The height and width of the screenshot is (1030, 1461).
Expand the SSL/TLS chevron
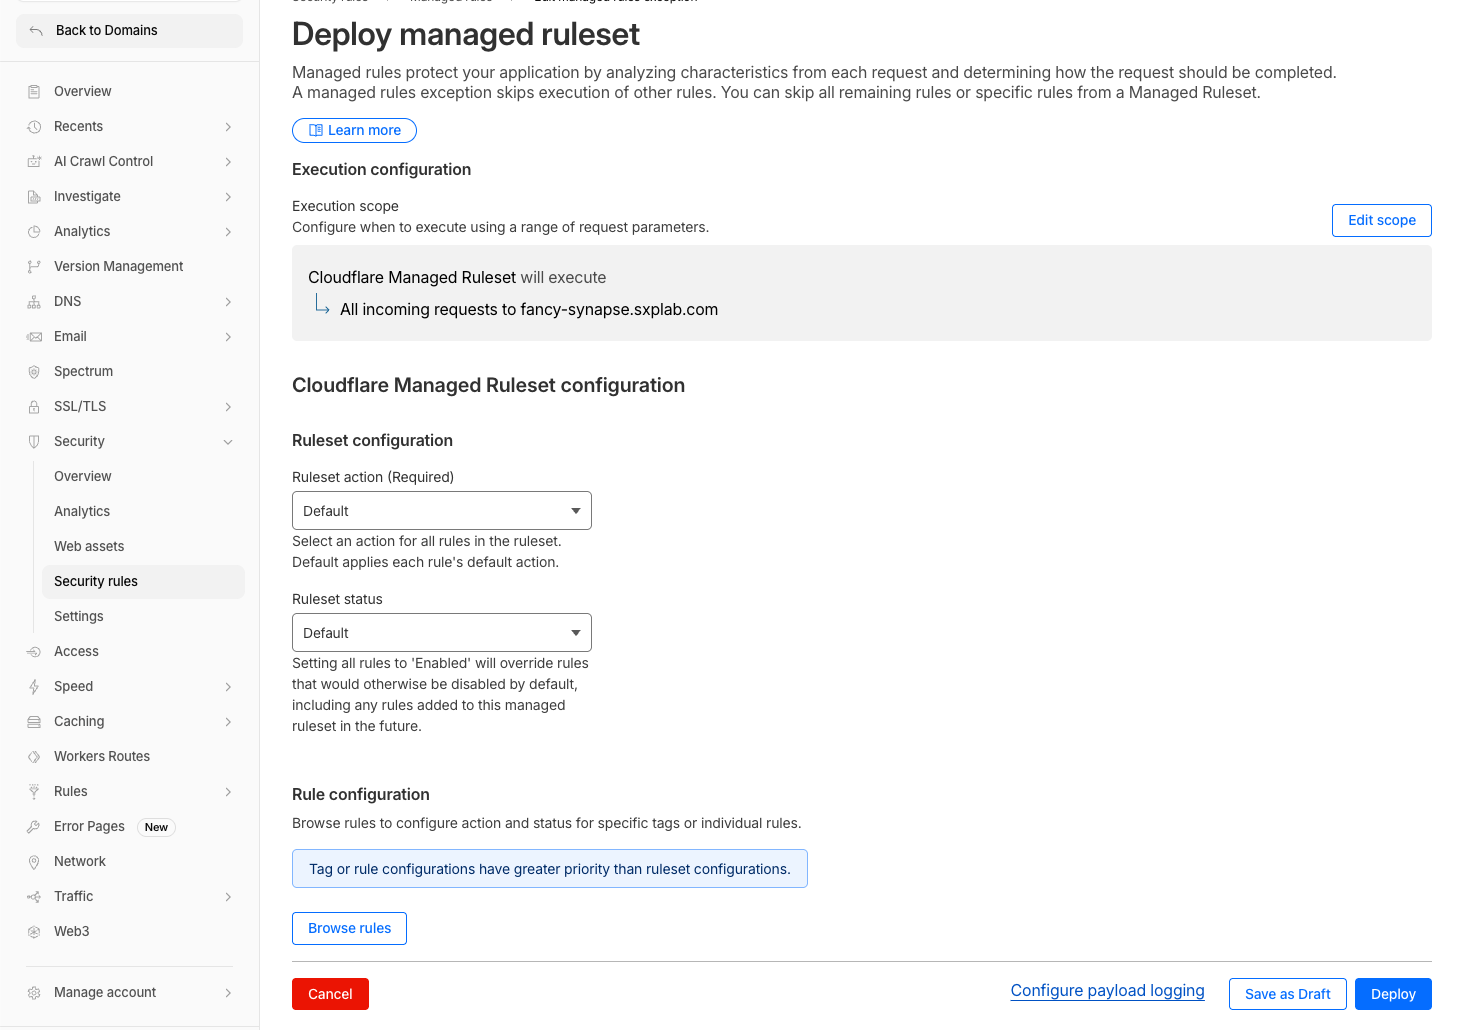(228, 406)
